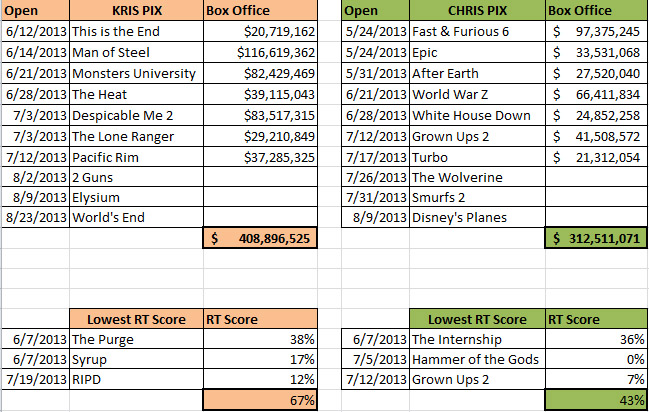This screenshot has height=412, width=649.
Task: Click the 97,375,245 box office cell
Action: (x=596, y=31)
